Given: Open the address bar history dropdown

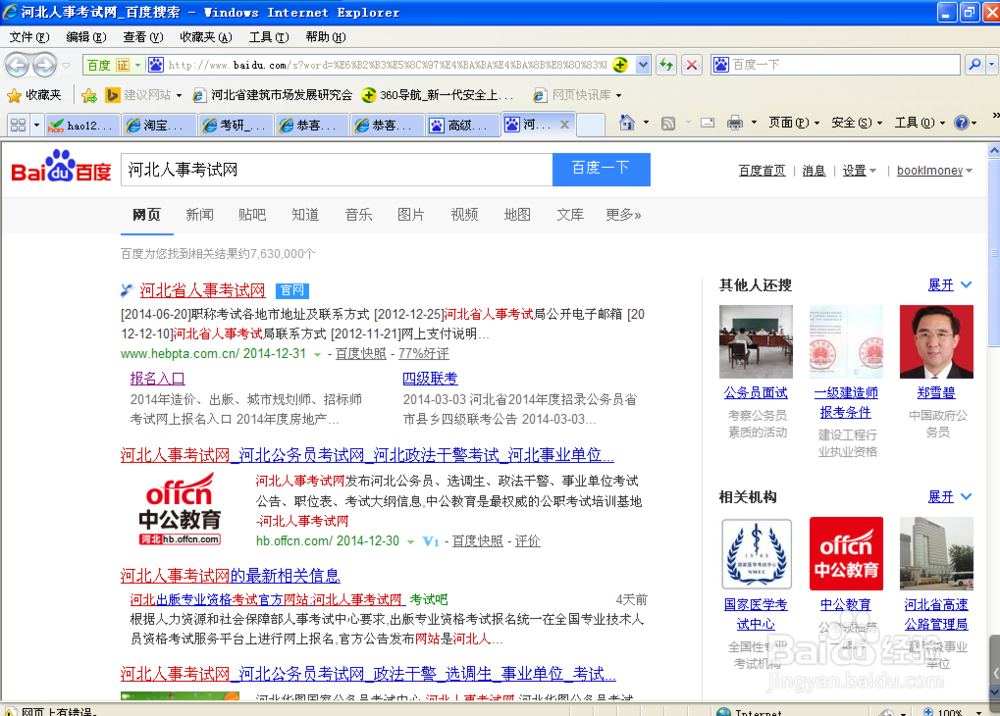Looking at the screenshot, I should tap(643, 64).
